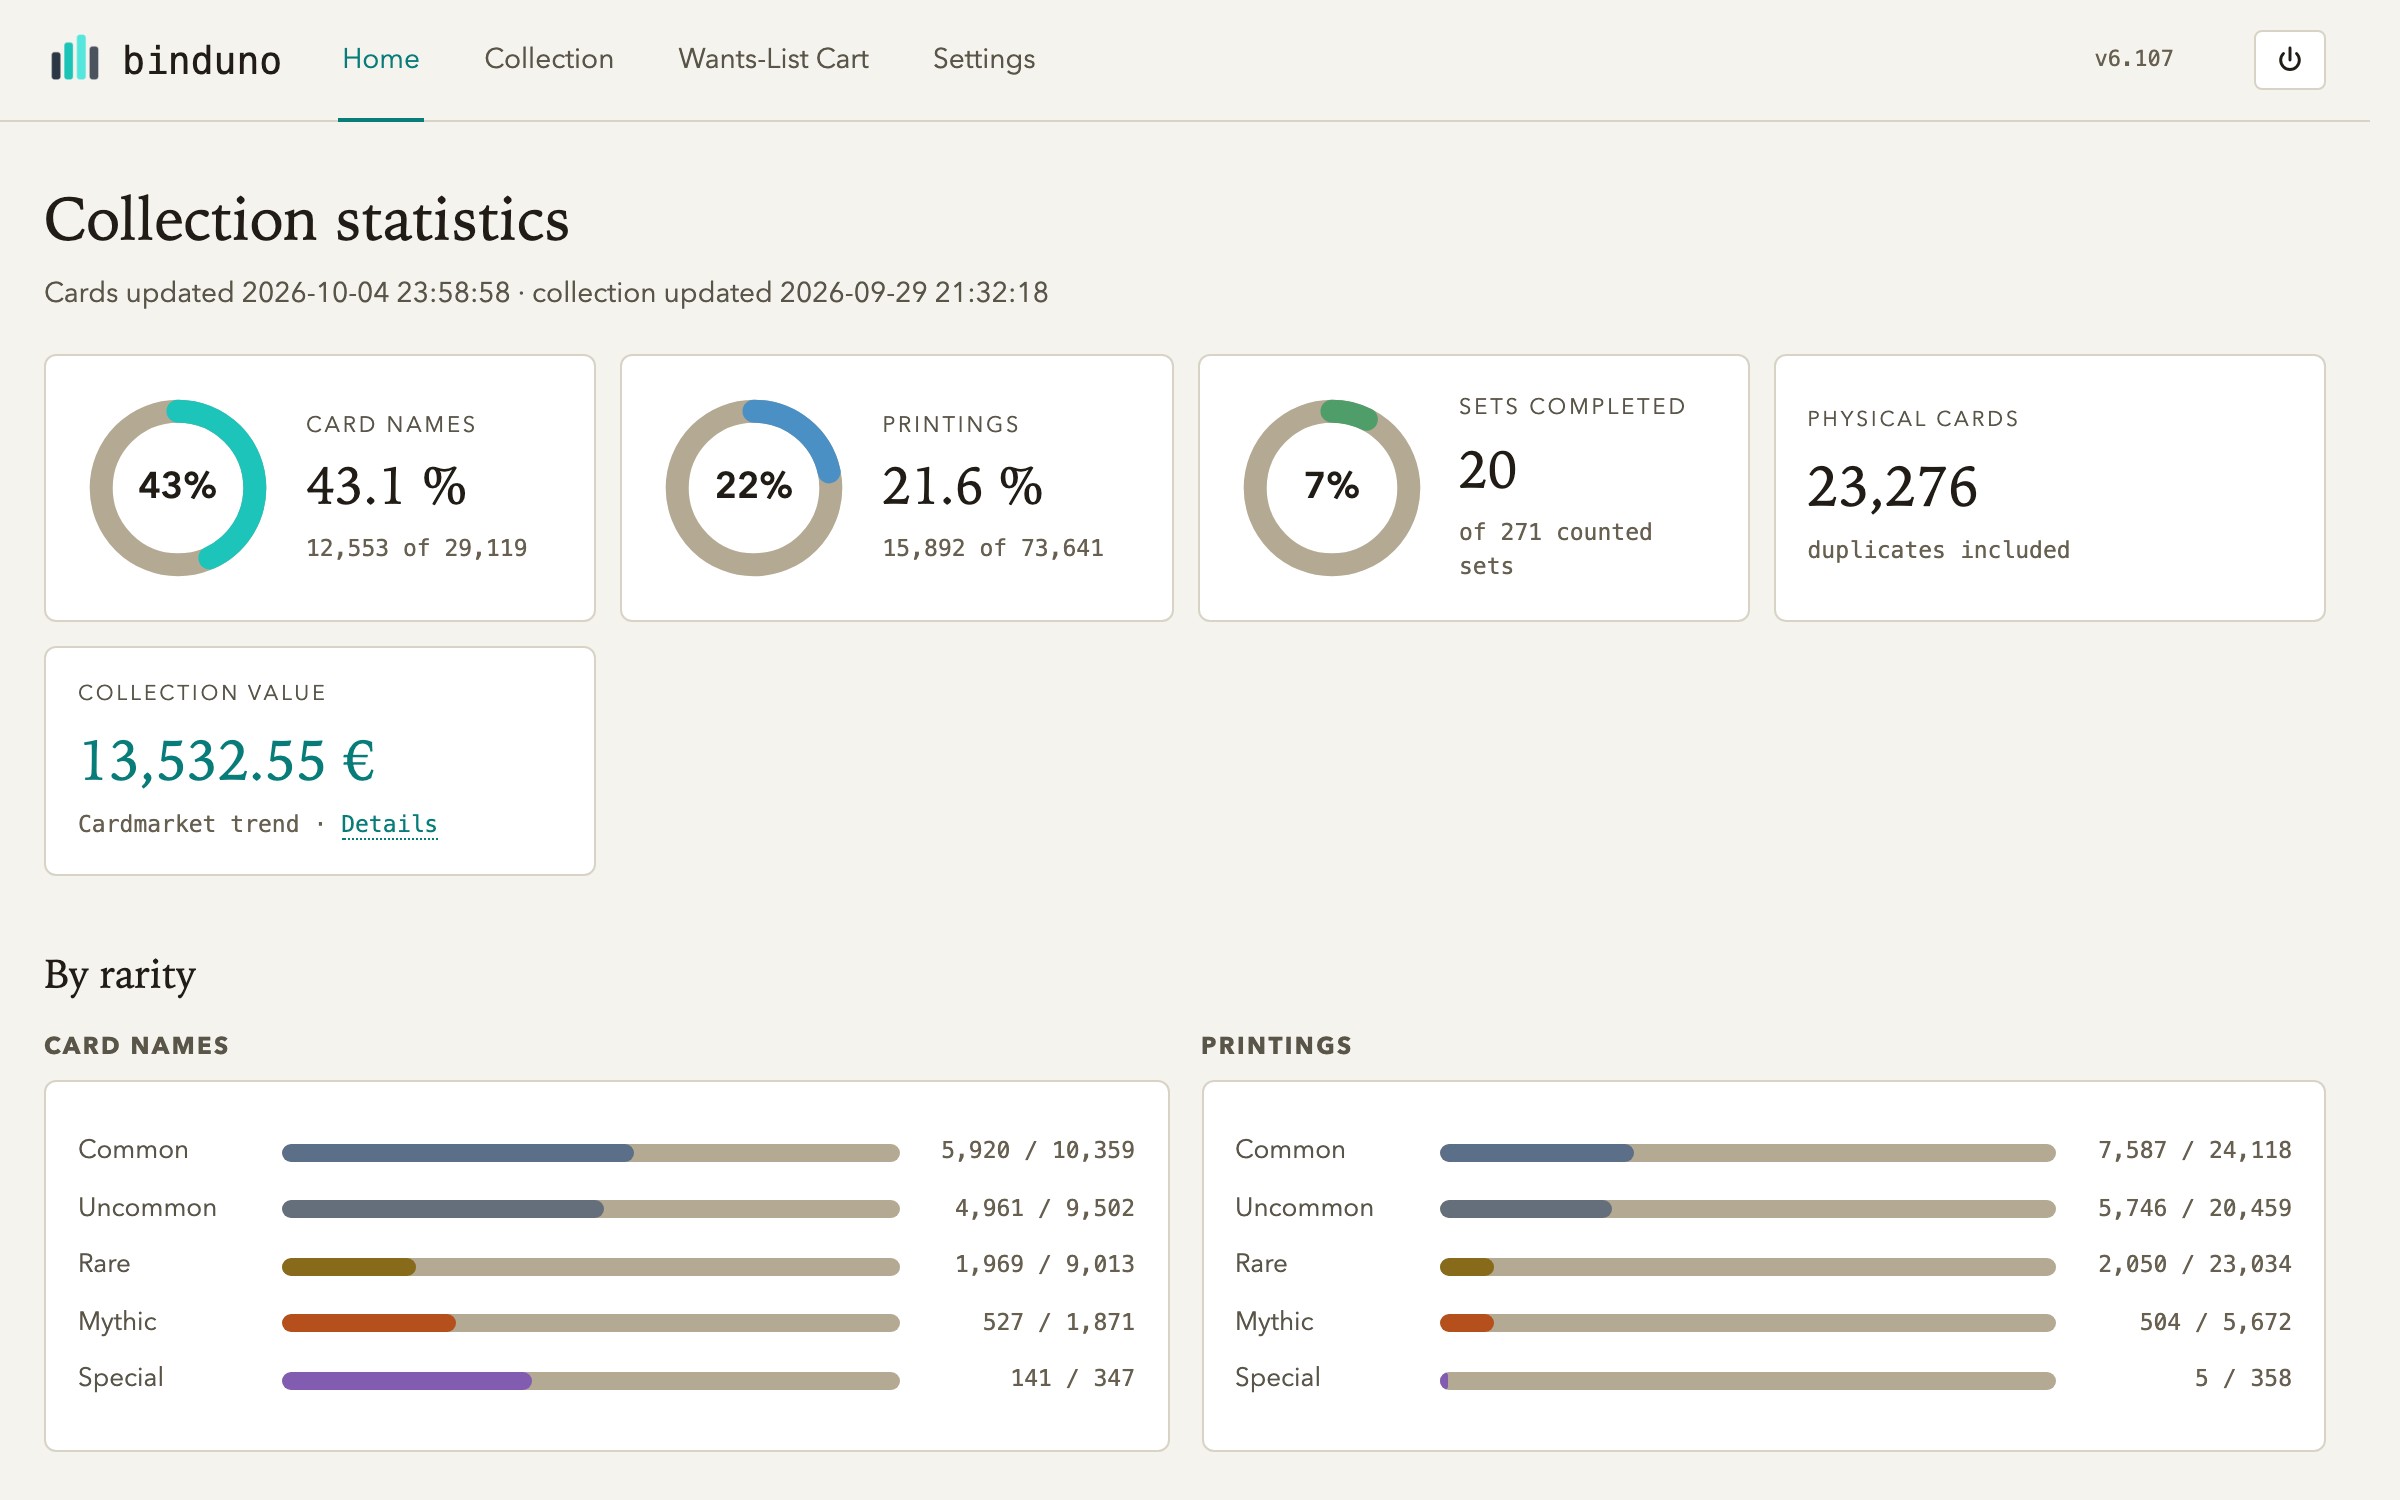
Task: Click the binduno brand name text
Action: (x=202, y=60)
